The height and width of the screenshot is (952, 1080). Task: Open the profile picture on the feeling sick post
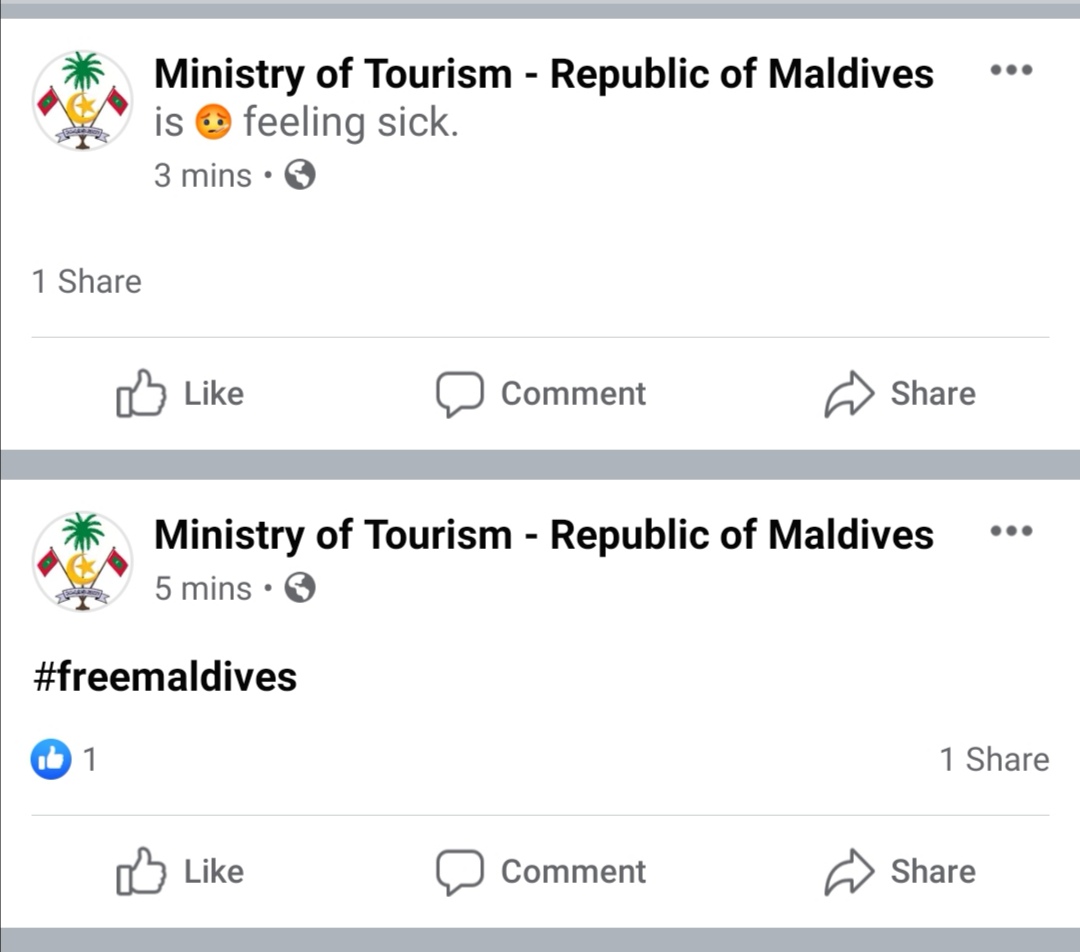(x=82, y=101)
